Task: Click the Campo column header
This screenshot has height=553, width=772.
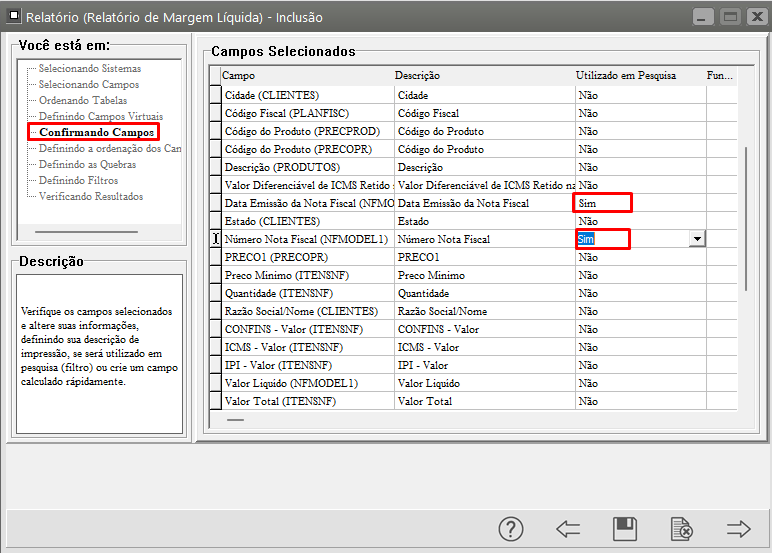Action: (x=238, y=75)
